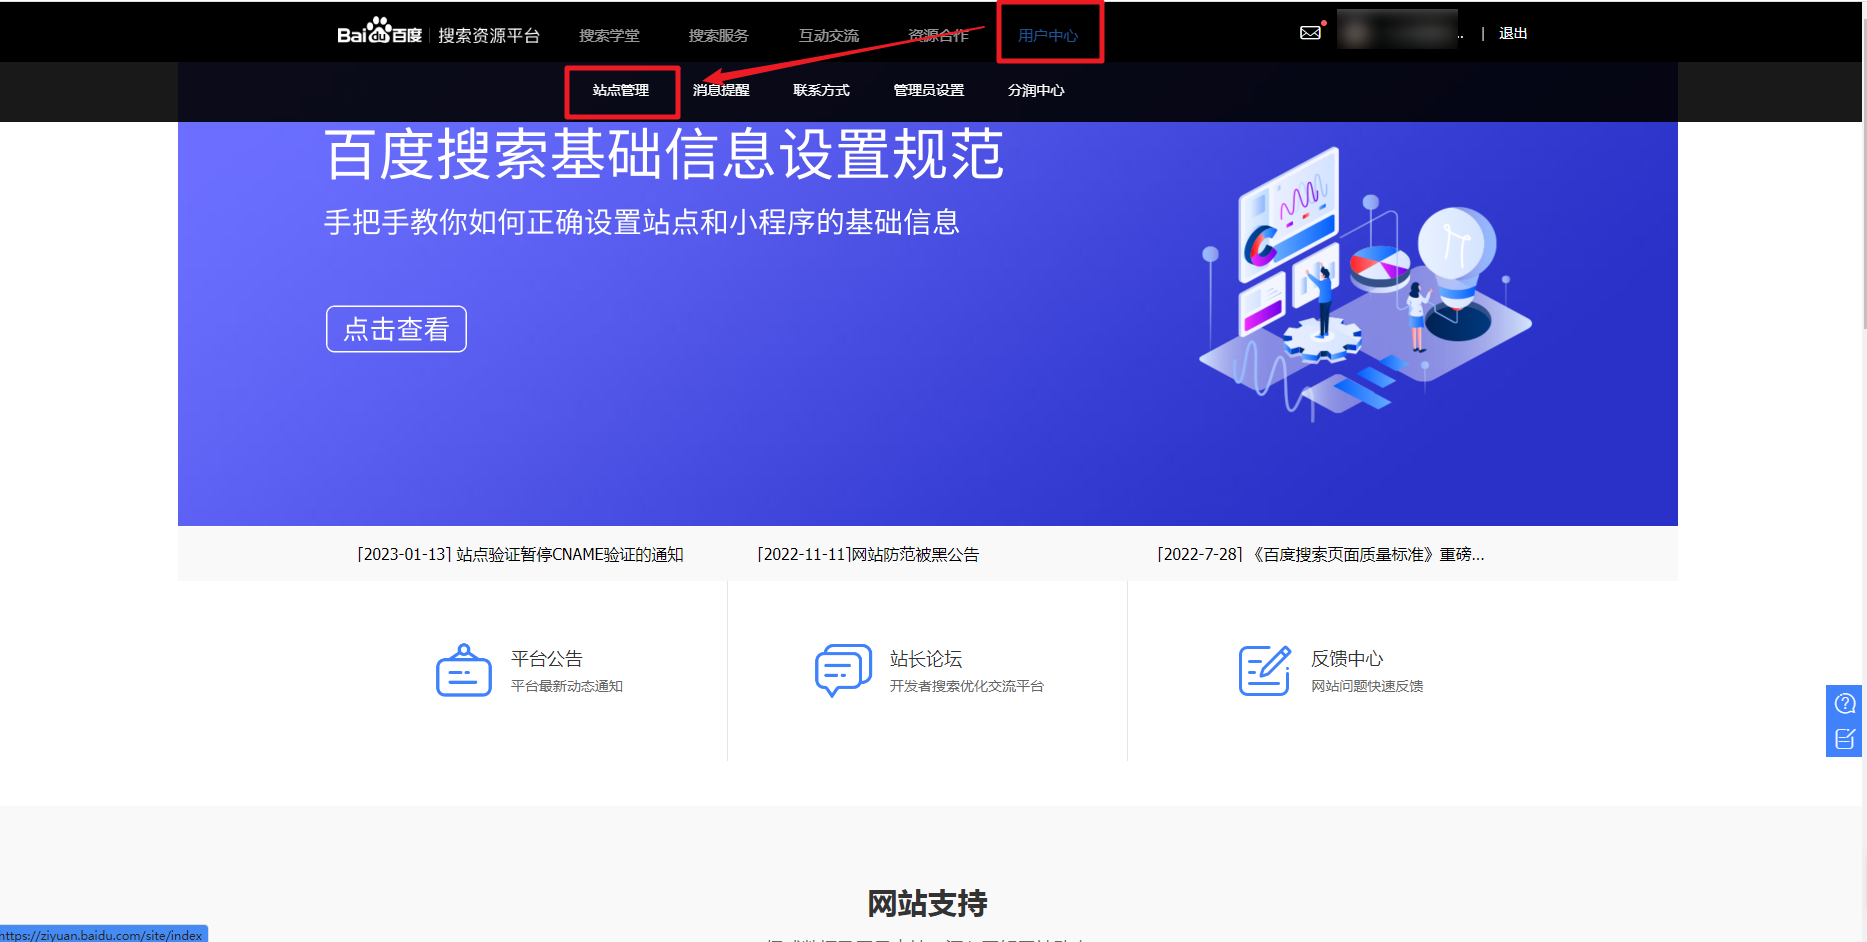Open 网站防范被黑公告 announcement
Screen dimensions: 1867x942
coord(868,554)
